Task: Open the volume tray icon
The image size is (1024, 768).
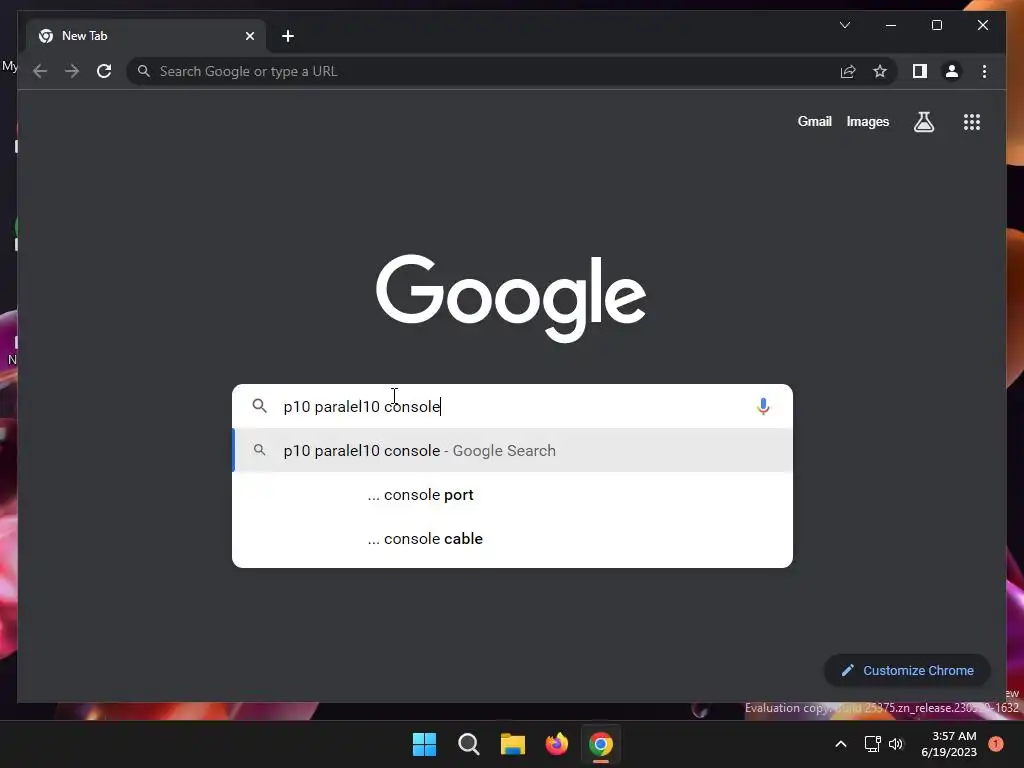Action: click(x=896, y=744)
